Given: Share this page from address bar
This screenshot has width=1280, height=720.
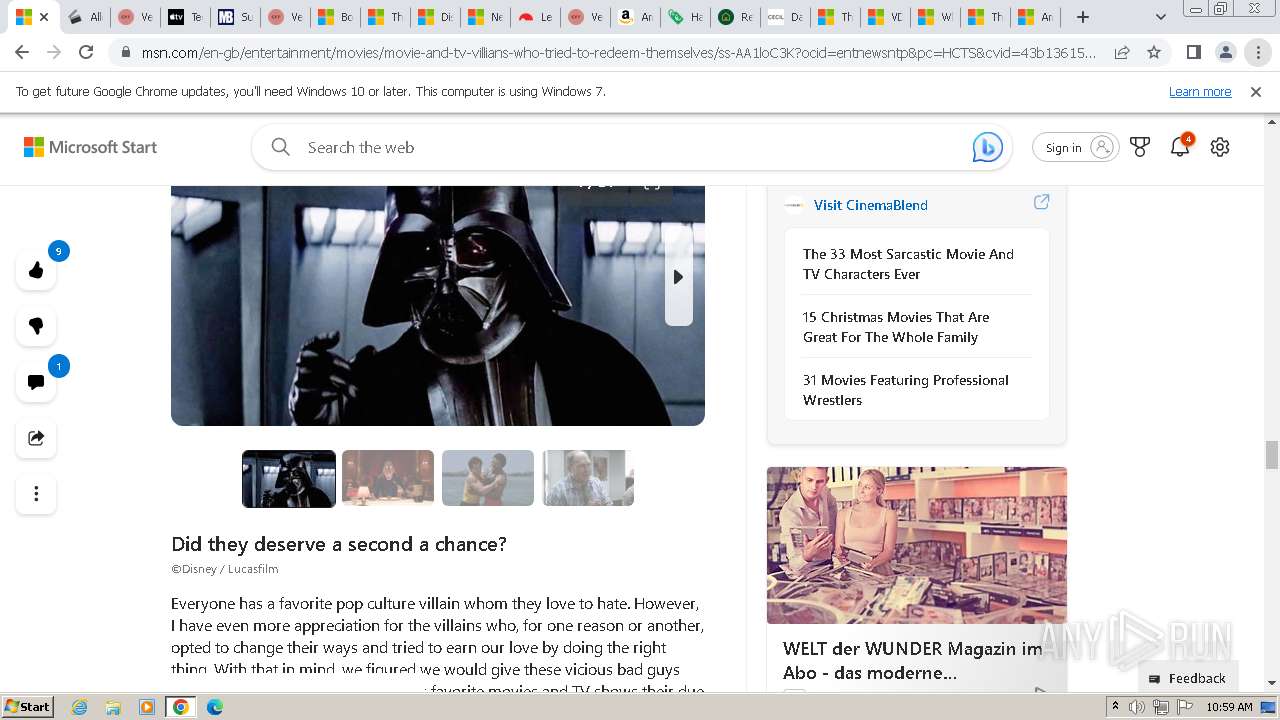Looking at the screenshot, I should point(1122,52).
